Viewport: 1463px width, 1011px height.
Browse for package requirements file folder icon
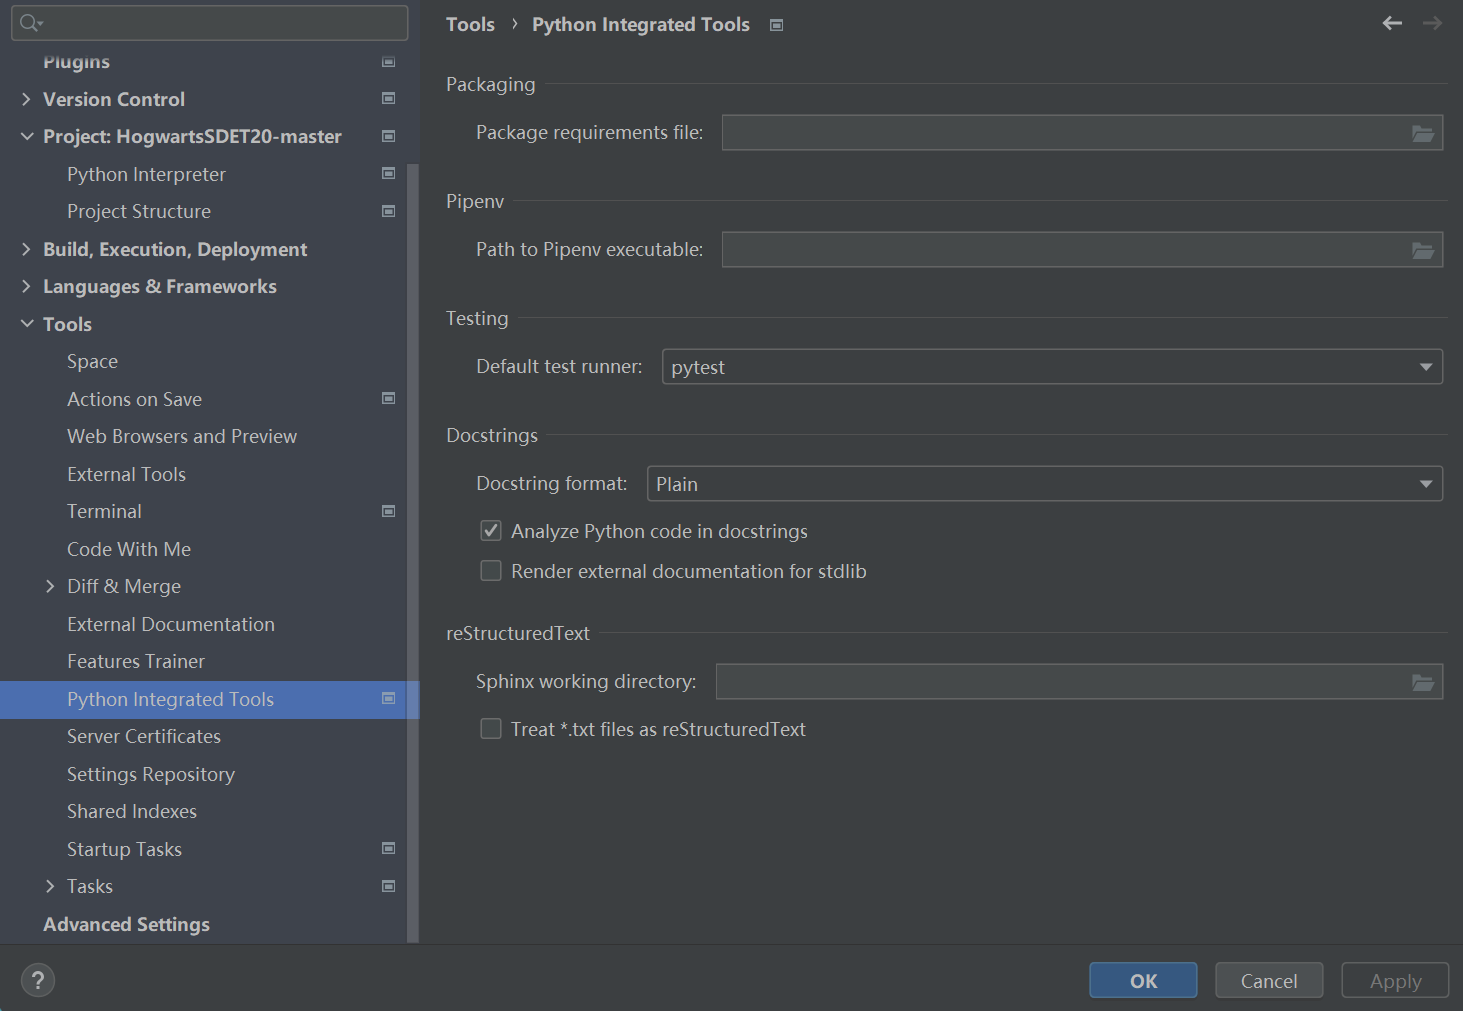[x=1423, y=133]
